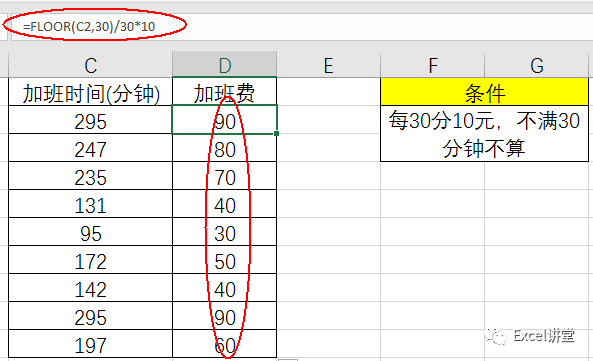Viewport: 593px width, 361px height.
Task: Click the overtime pay cell showing 30
Action: [x=225, y=232]
